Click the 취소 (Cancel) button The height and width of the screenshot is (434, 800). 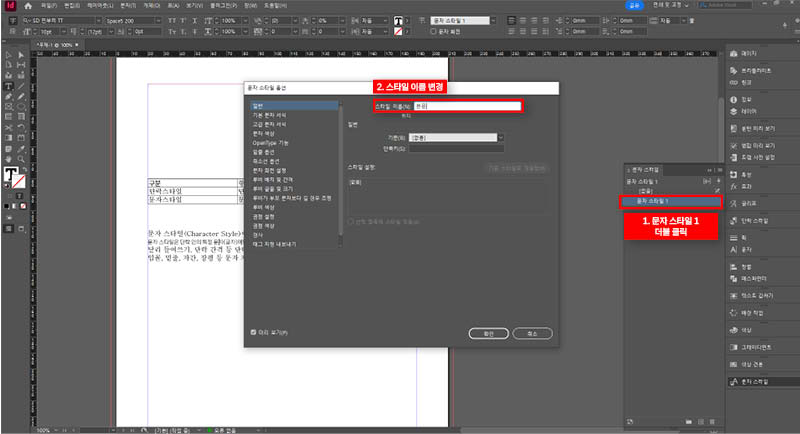[532, 334]
